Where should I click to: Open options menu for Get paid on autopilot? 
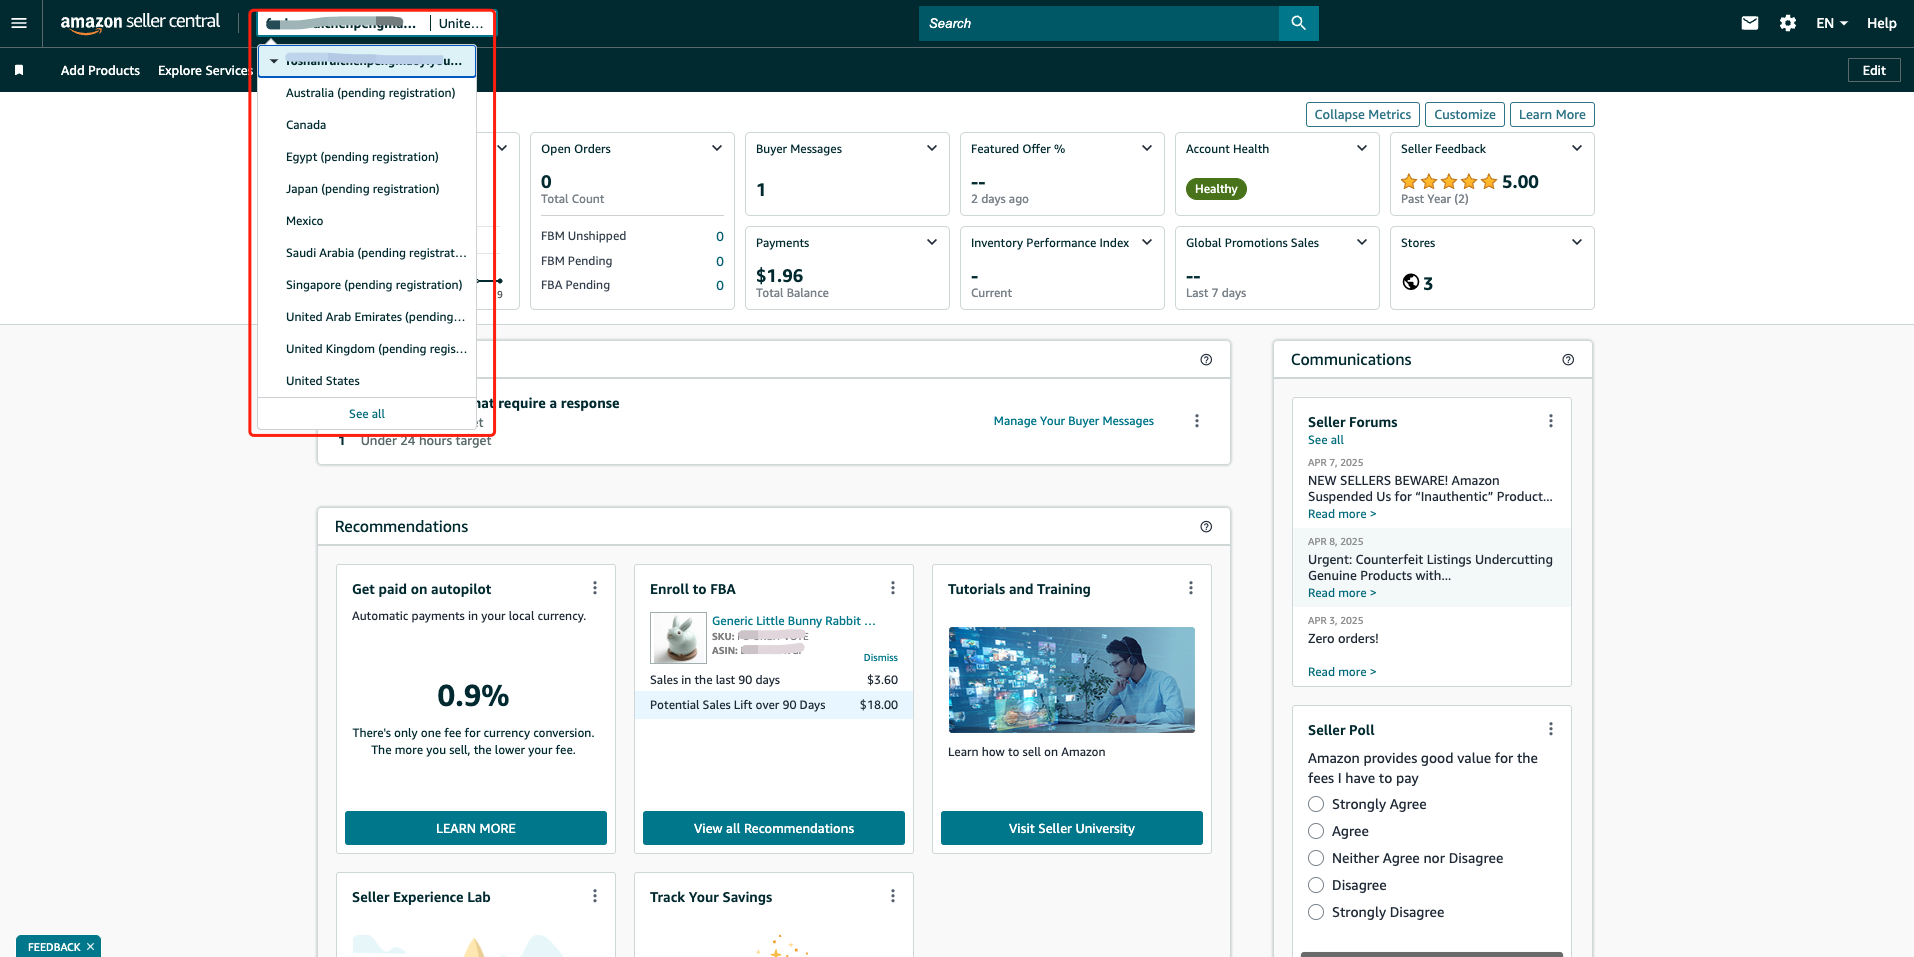(595, 588)
